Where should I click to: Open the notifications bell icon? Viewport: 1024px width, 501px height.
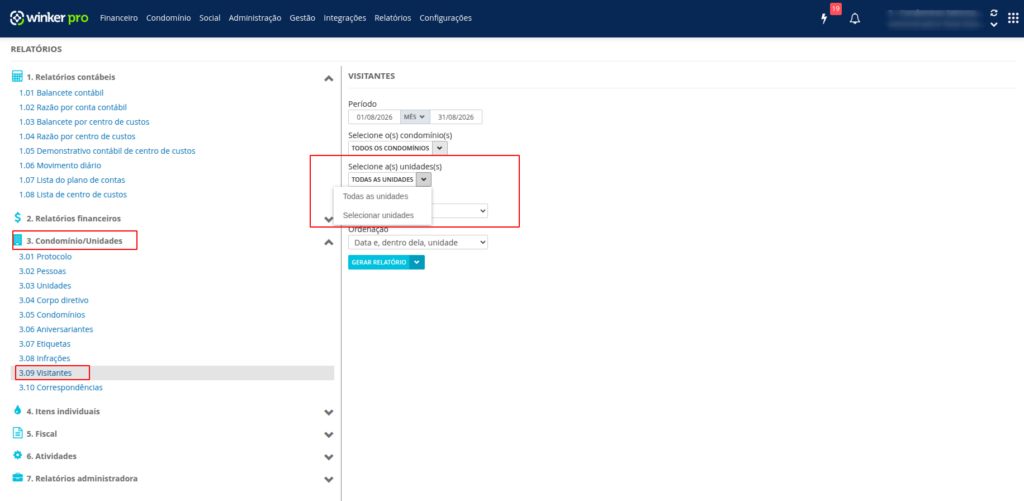[x=854, y=18]
